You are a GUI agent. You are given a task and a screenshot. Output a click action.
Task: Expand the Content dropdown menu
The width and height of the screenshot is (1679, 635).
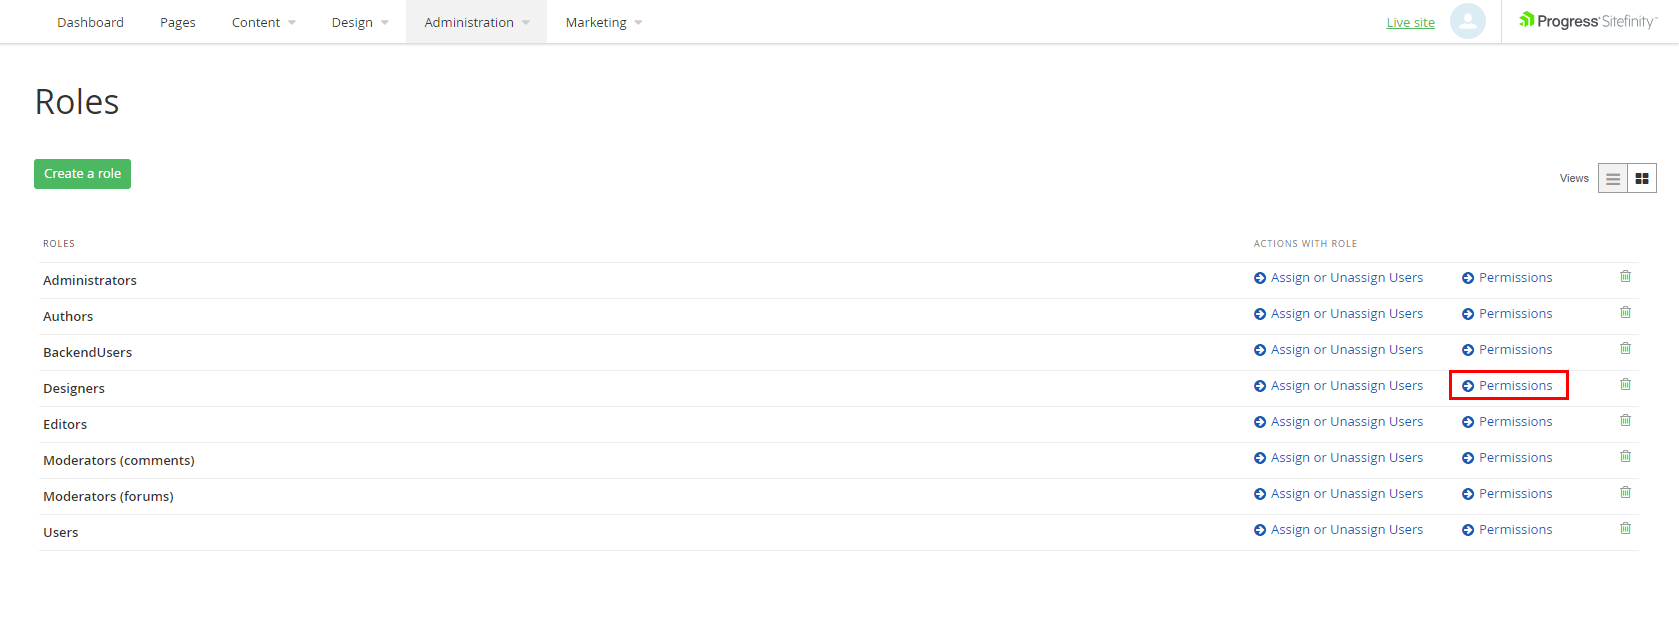263,22
